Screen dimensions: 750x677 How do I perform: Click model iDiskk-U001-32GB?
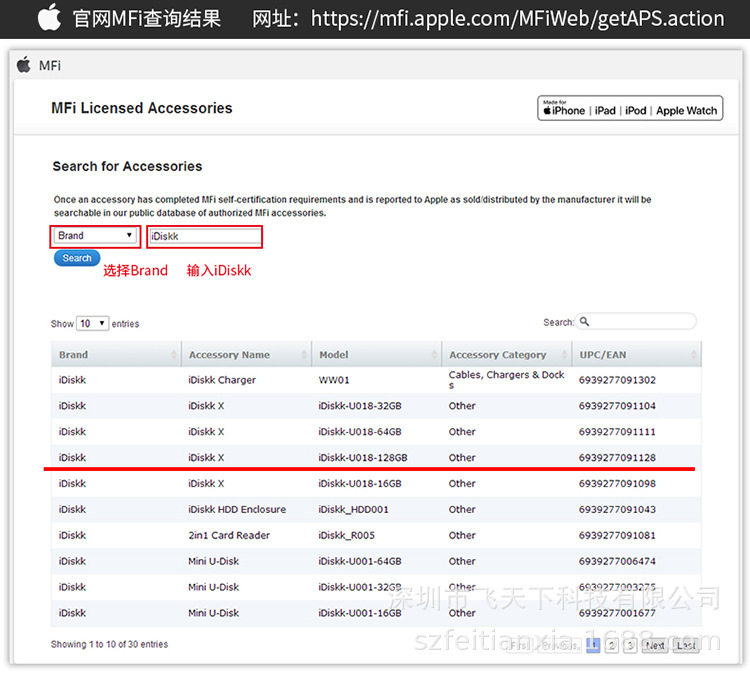pyautogui.click(x=360, y=587)
